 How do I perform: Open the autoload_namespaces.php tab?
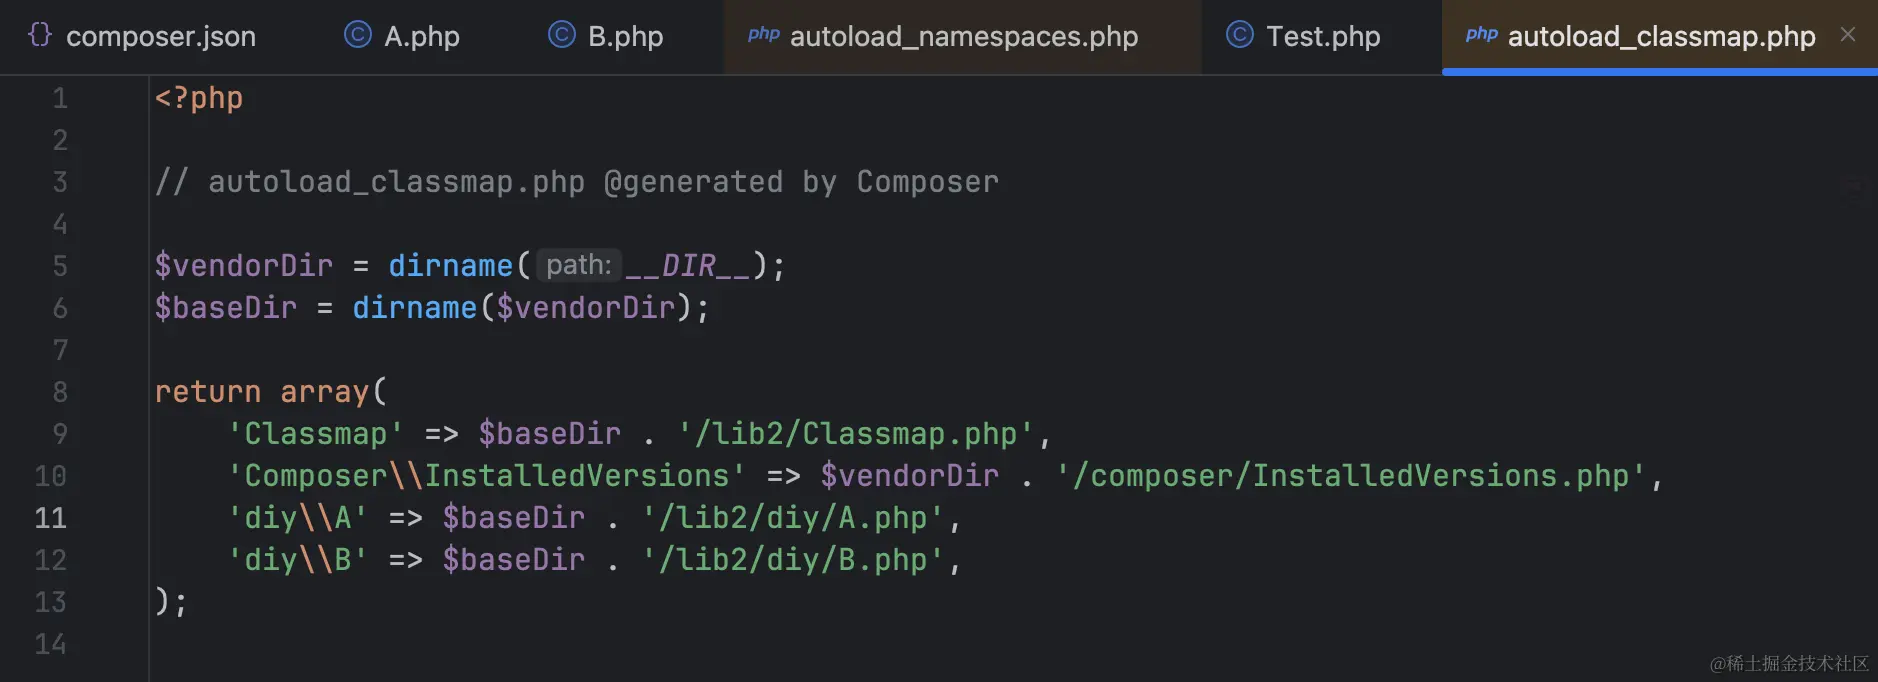click(x=963, y=36)
